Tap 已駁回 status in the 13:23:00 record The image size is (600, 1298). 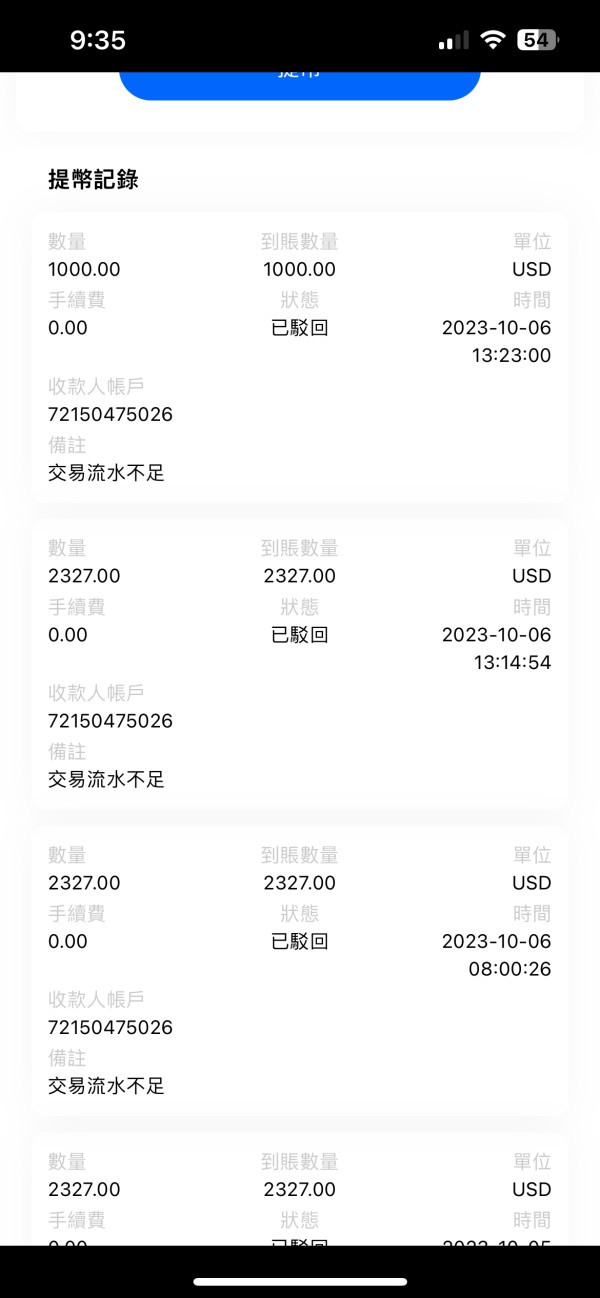pyautogui.click(x=299, y=328)
